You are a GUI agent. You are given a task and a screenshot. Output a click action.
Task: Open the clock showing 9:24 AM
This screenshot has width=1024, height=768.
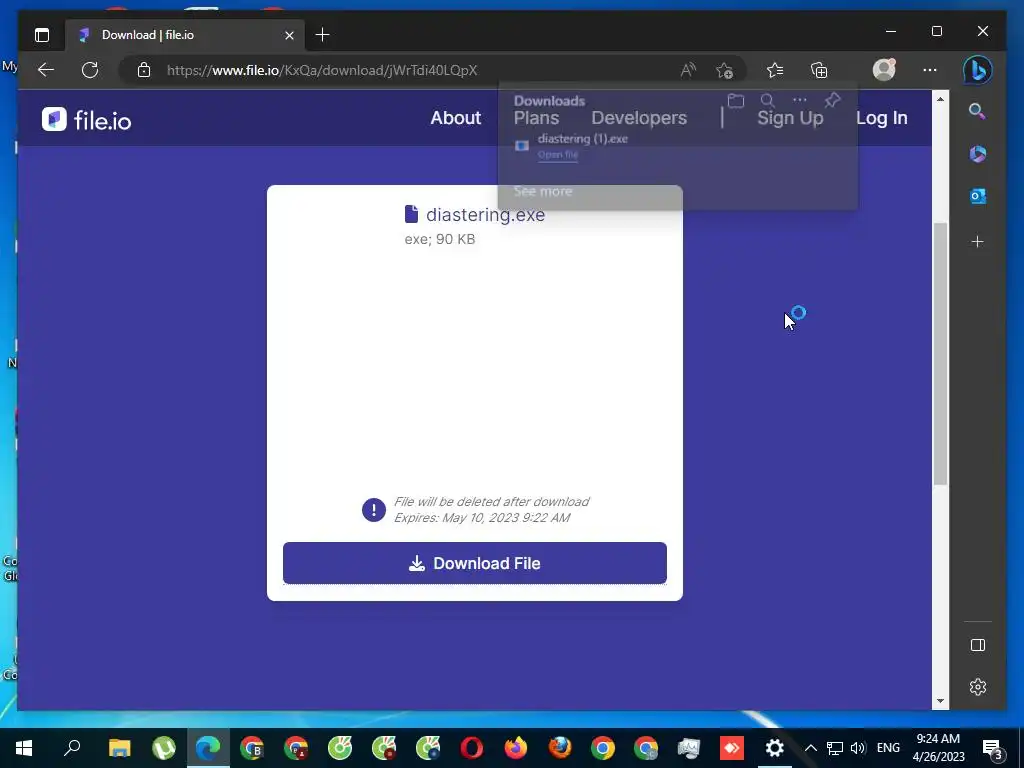[938, 748]
